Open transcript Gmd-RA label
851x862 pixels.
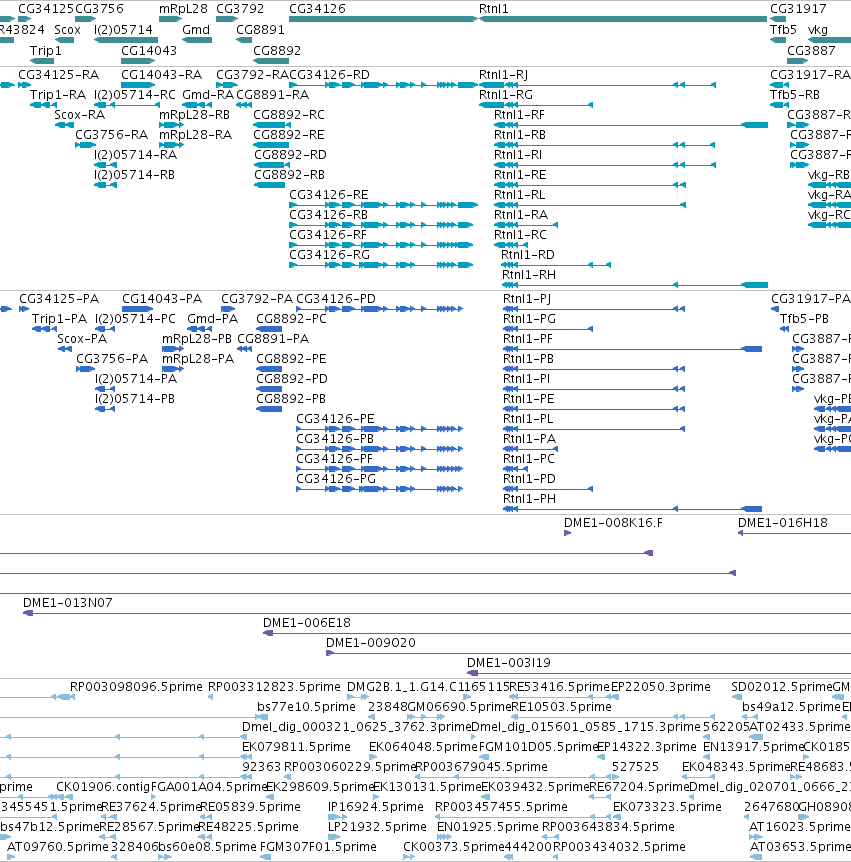pos(208,95)
